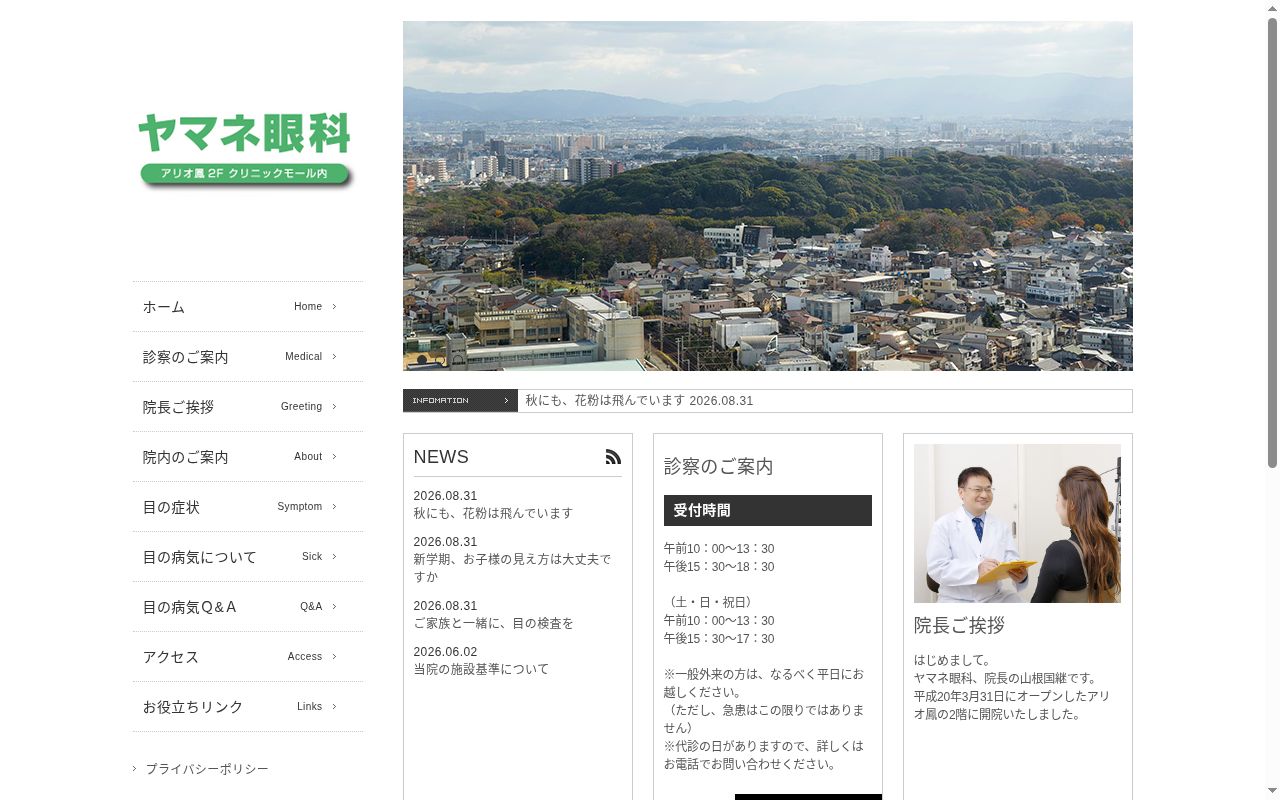Screen dimensions: 1280x800
Task: Open NEWS item 秋にも、花粉は飛んでいます
Action: pyautogui.click(x=493, y=513)
